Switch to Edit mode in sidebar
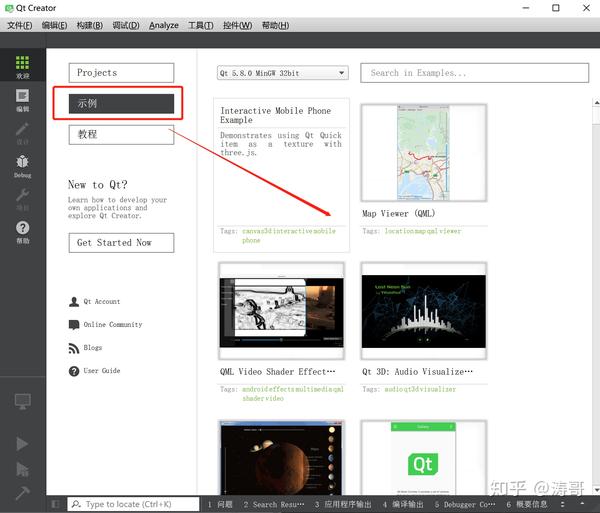This screenshot has height=513, width=600. pyautogui.click(x=22, y=100)
